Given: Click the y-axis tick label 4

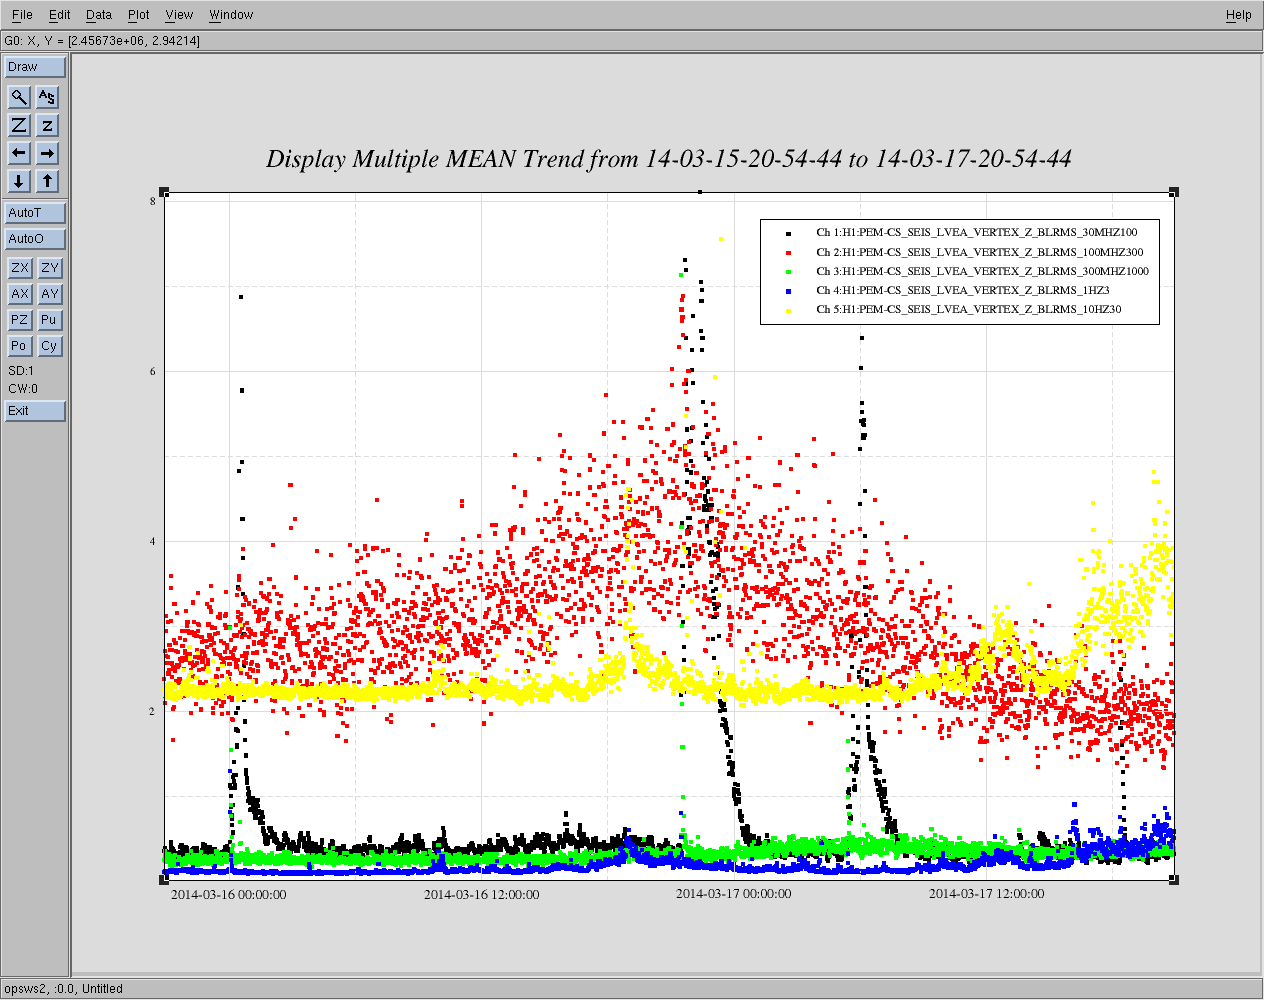Looking at the screenshot, I should 153,541.
